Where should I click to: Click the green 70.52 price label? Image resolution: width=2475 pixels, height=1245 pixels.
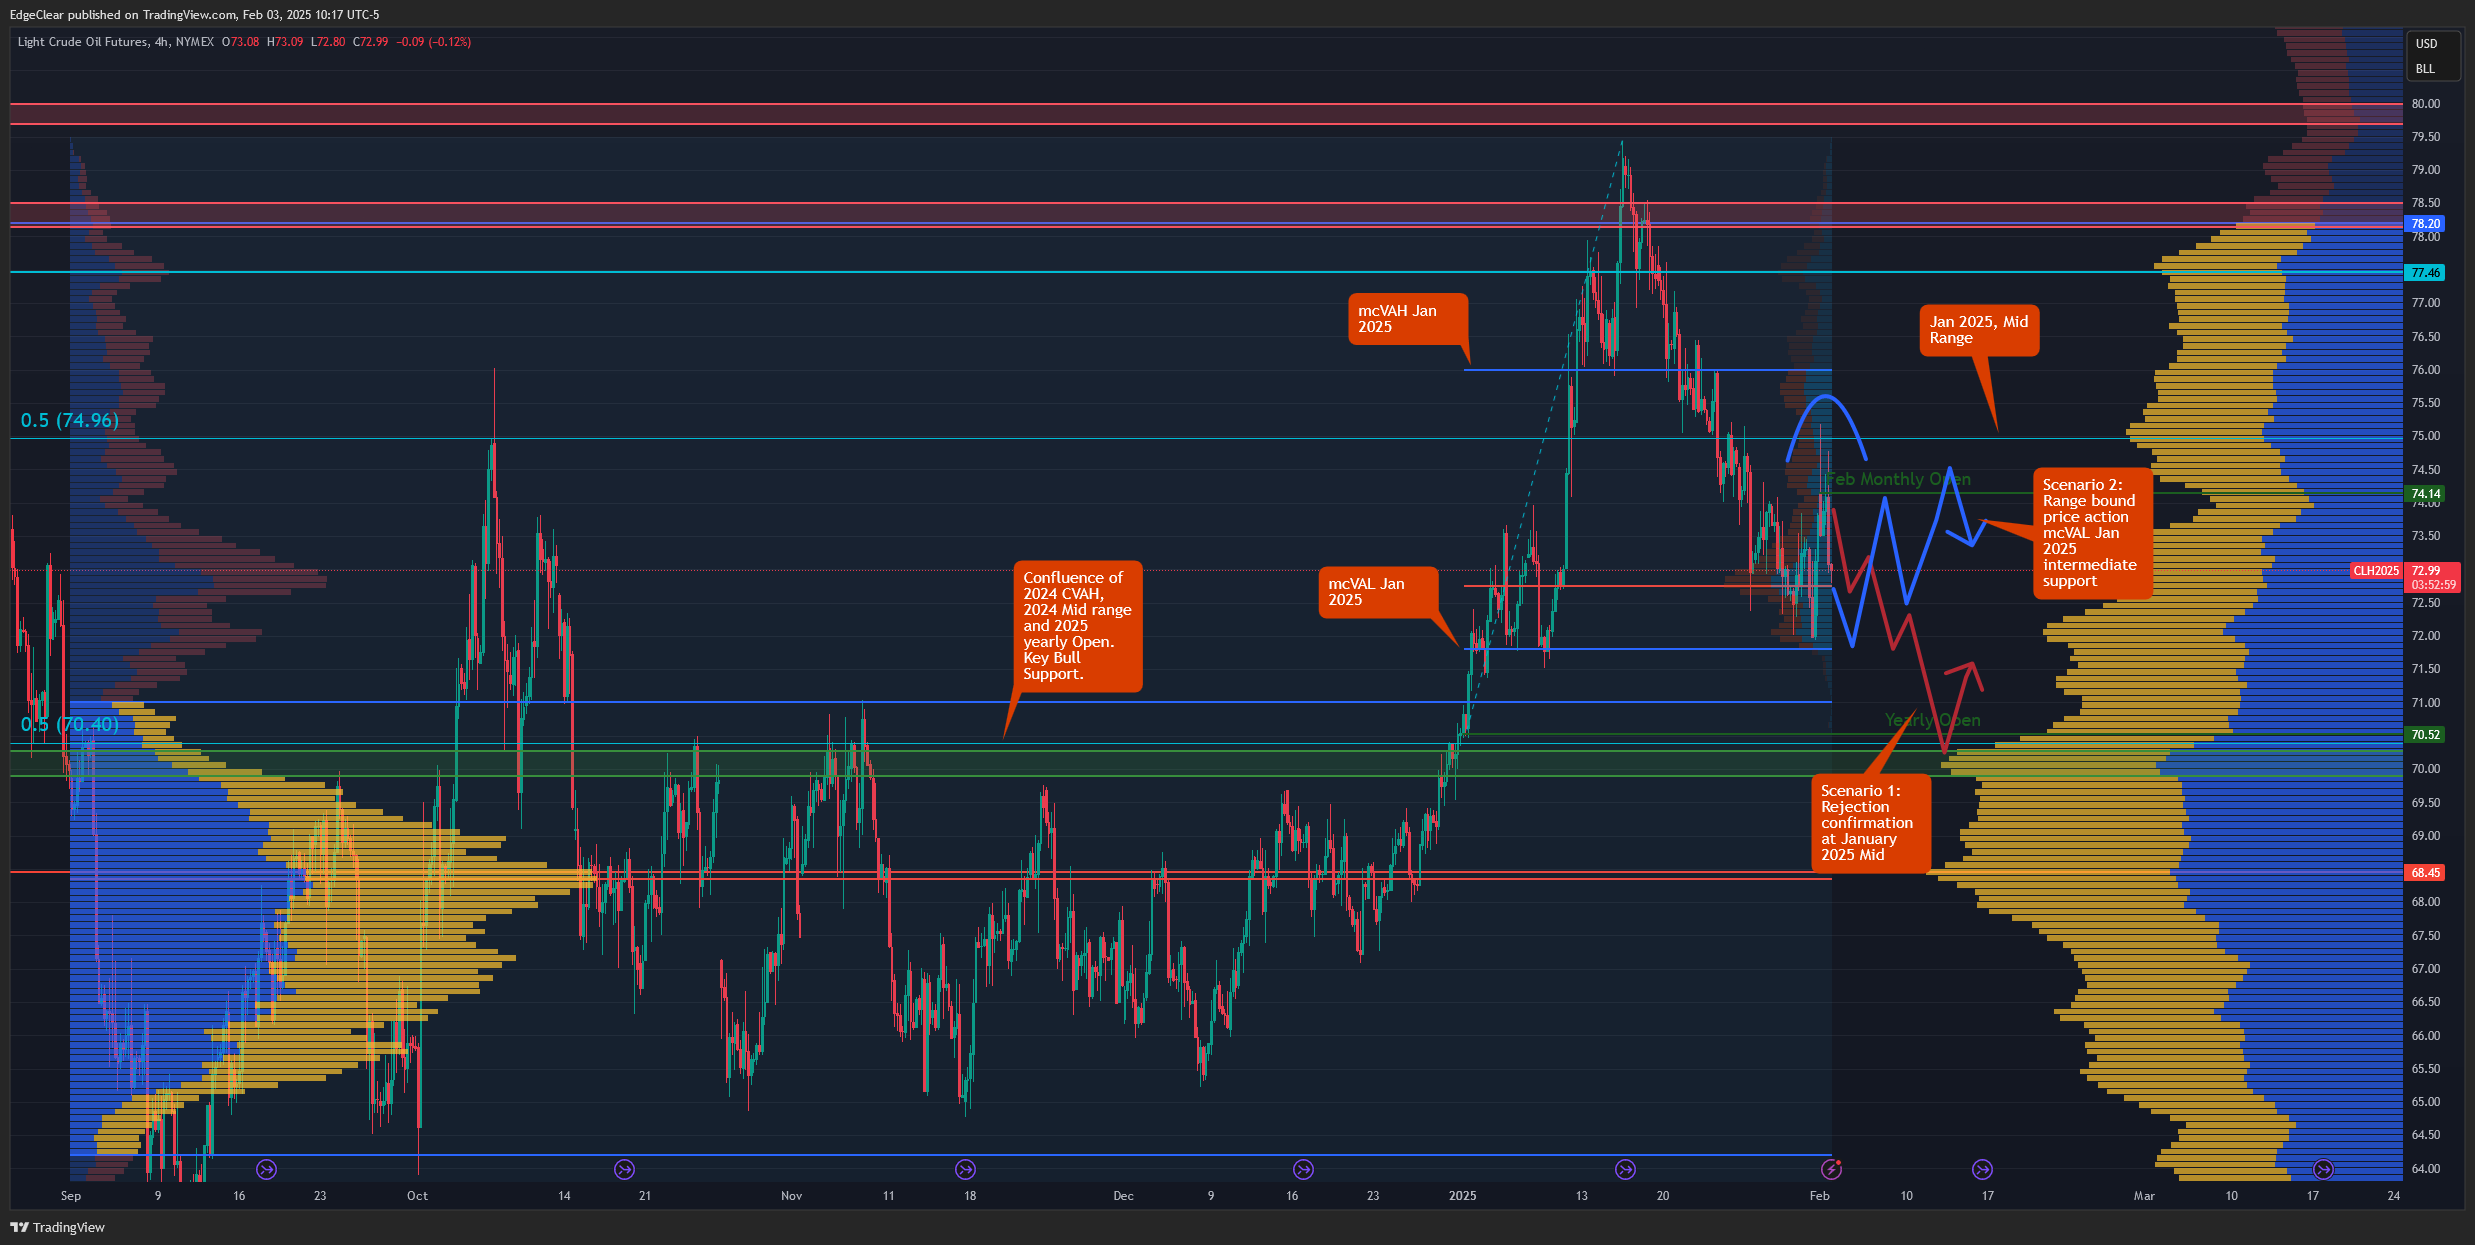coord(2425,734)
